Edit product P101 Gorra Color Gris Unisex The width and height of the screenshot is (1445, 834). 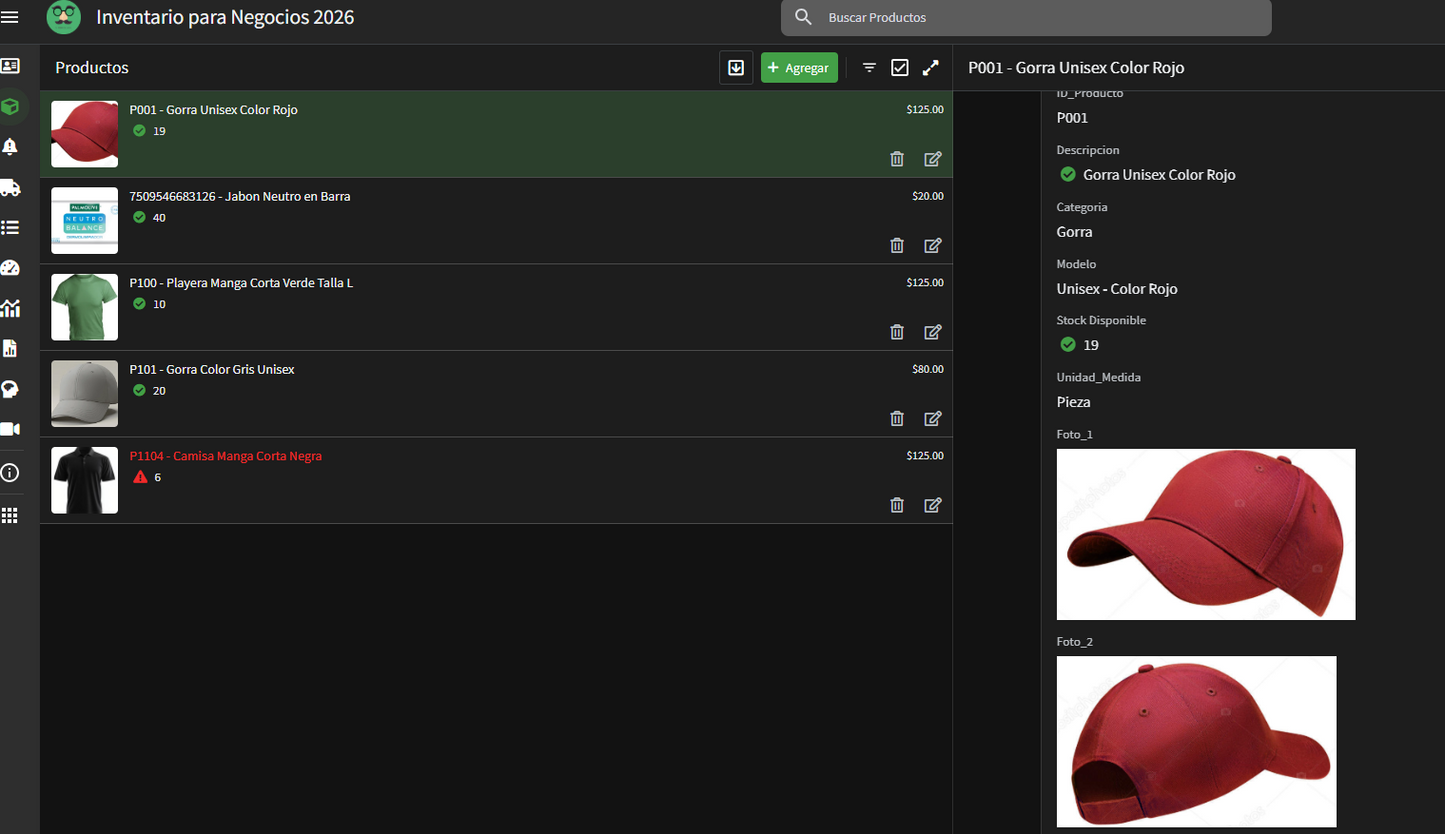point(933,418)
